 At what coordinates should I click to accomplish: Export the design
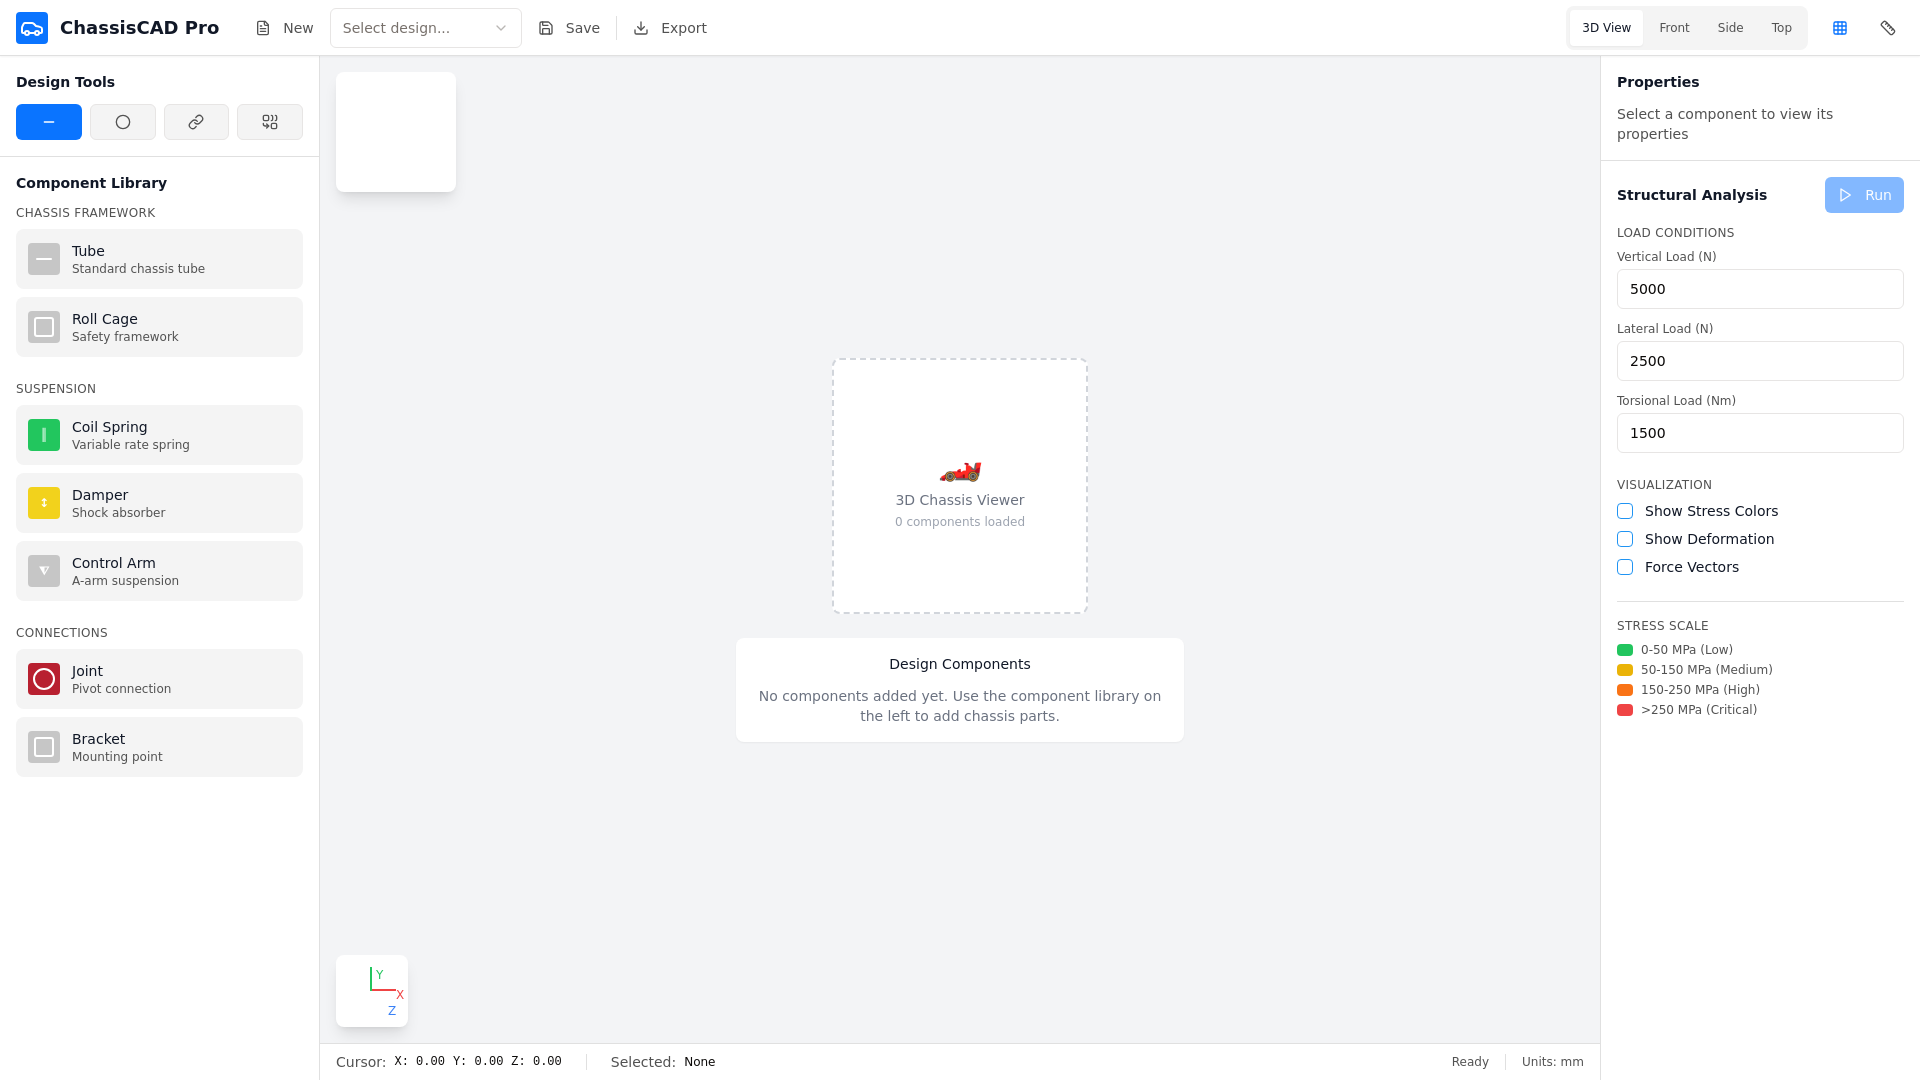click(x=670, y=28)
